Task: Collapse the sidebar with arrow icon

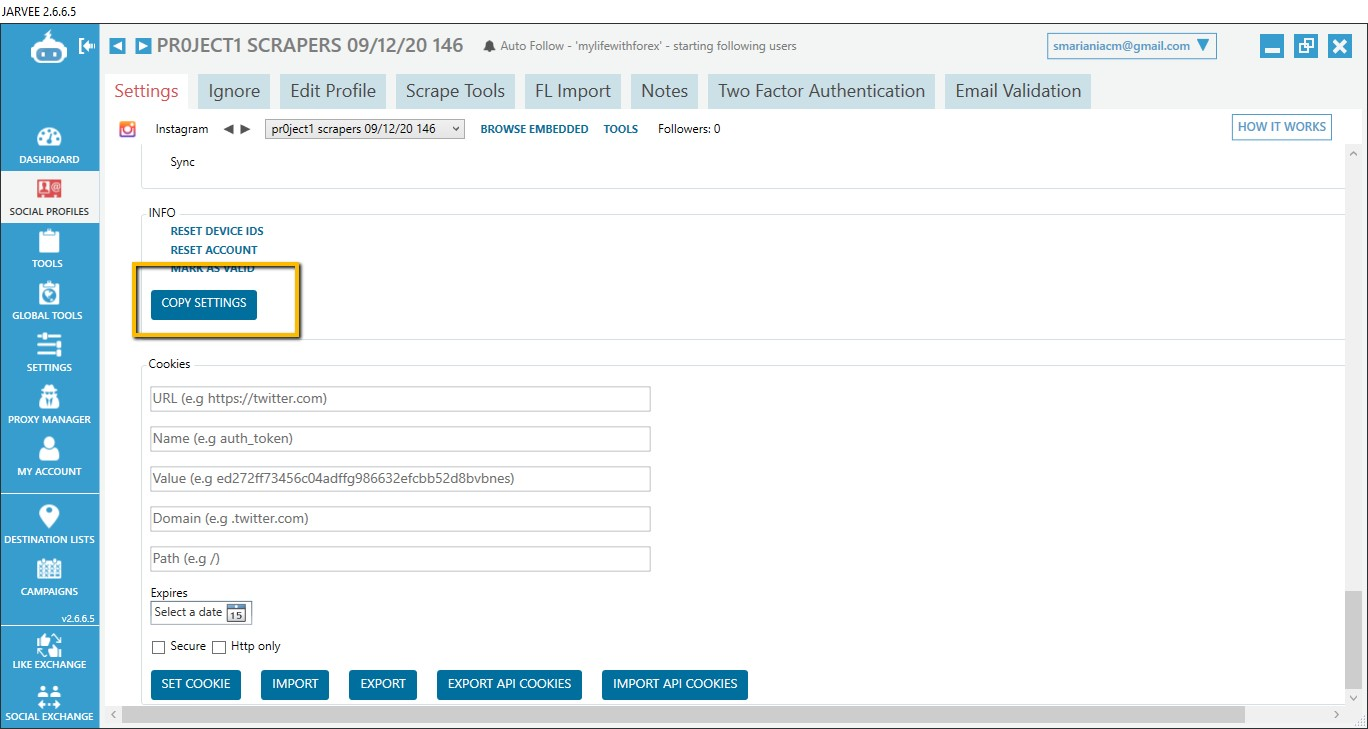Action: pos(87,46)
